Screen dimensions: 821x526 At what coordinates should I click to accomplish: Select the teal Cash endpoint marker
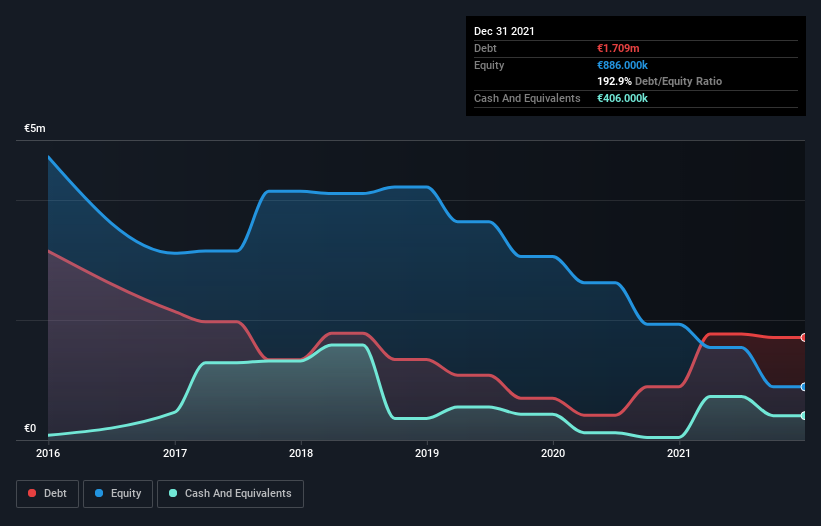click(804, 416)
